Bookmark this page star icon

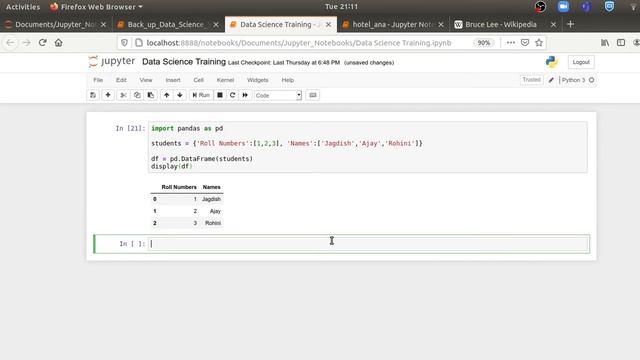click(x=539, y=42)
